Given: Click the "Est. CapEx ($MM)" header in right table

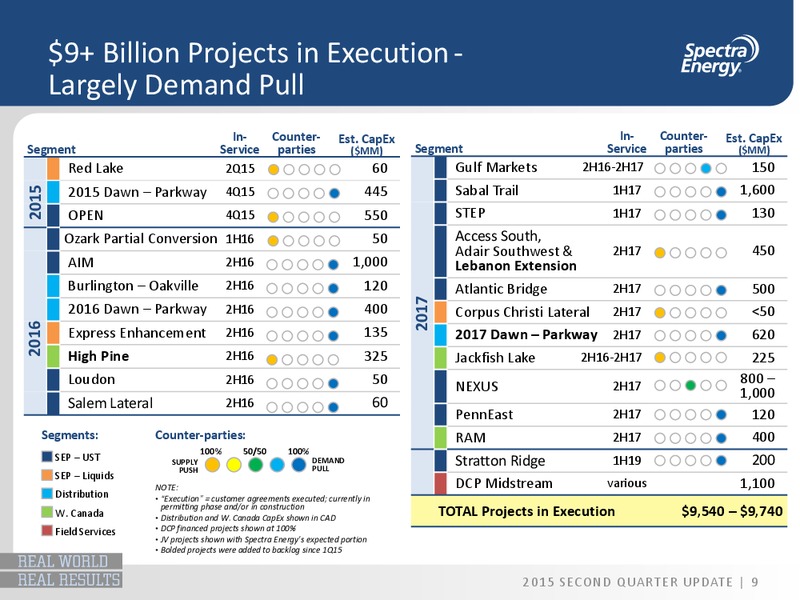Looking at the screenshot, I should pyautogui.click(x=754, y=143).
